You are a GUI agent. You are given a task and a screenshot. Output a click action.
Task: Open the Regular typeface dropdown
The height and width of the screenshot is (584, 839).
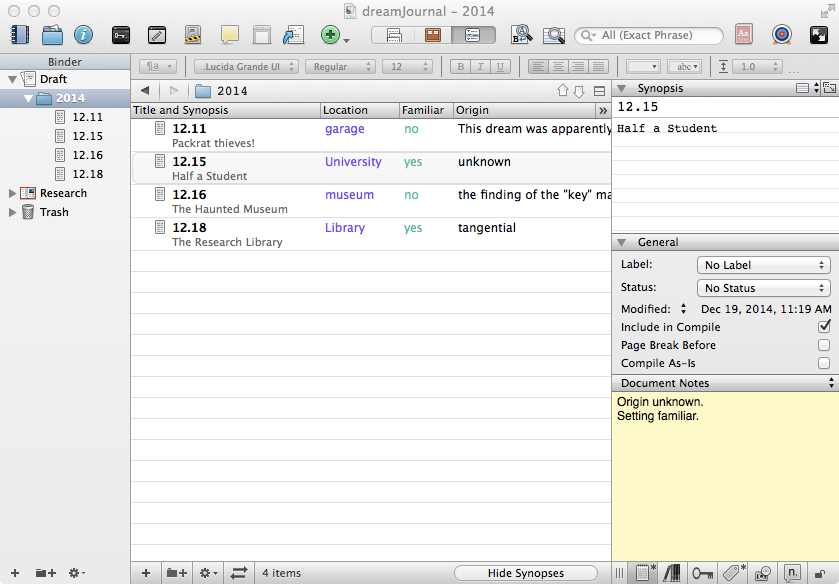pos(339,66)
